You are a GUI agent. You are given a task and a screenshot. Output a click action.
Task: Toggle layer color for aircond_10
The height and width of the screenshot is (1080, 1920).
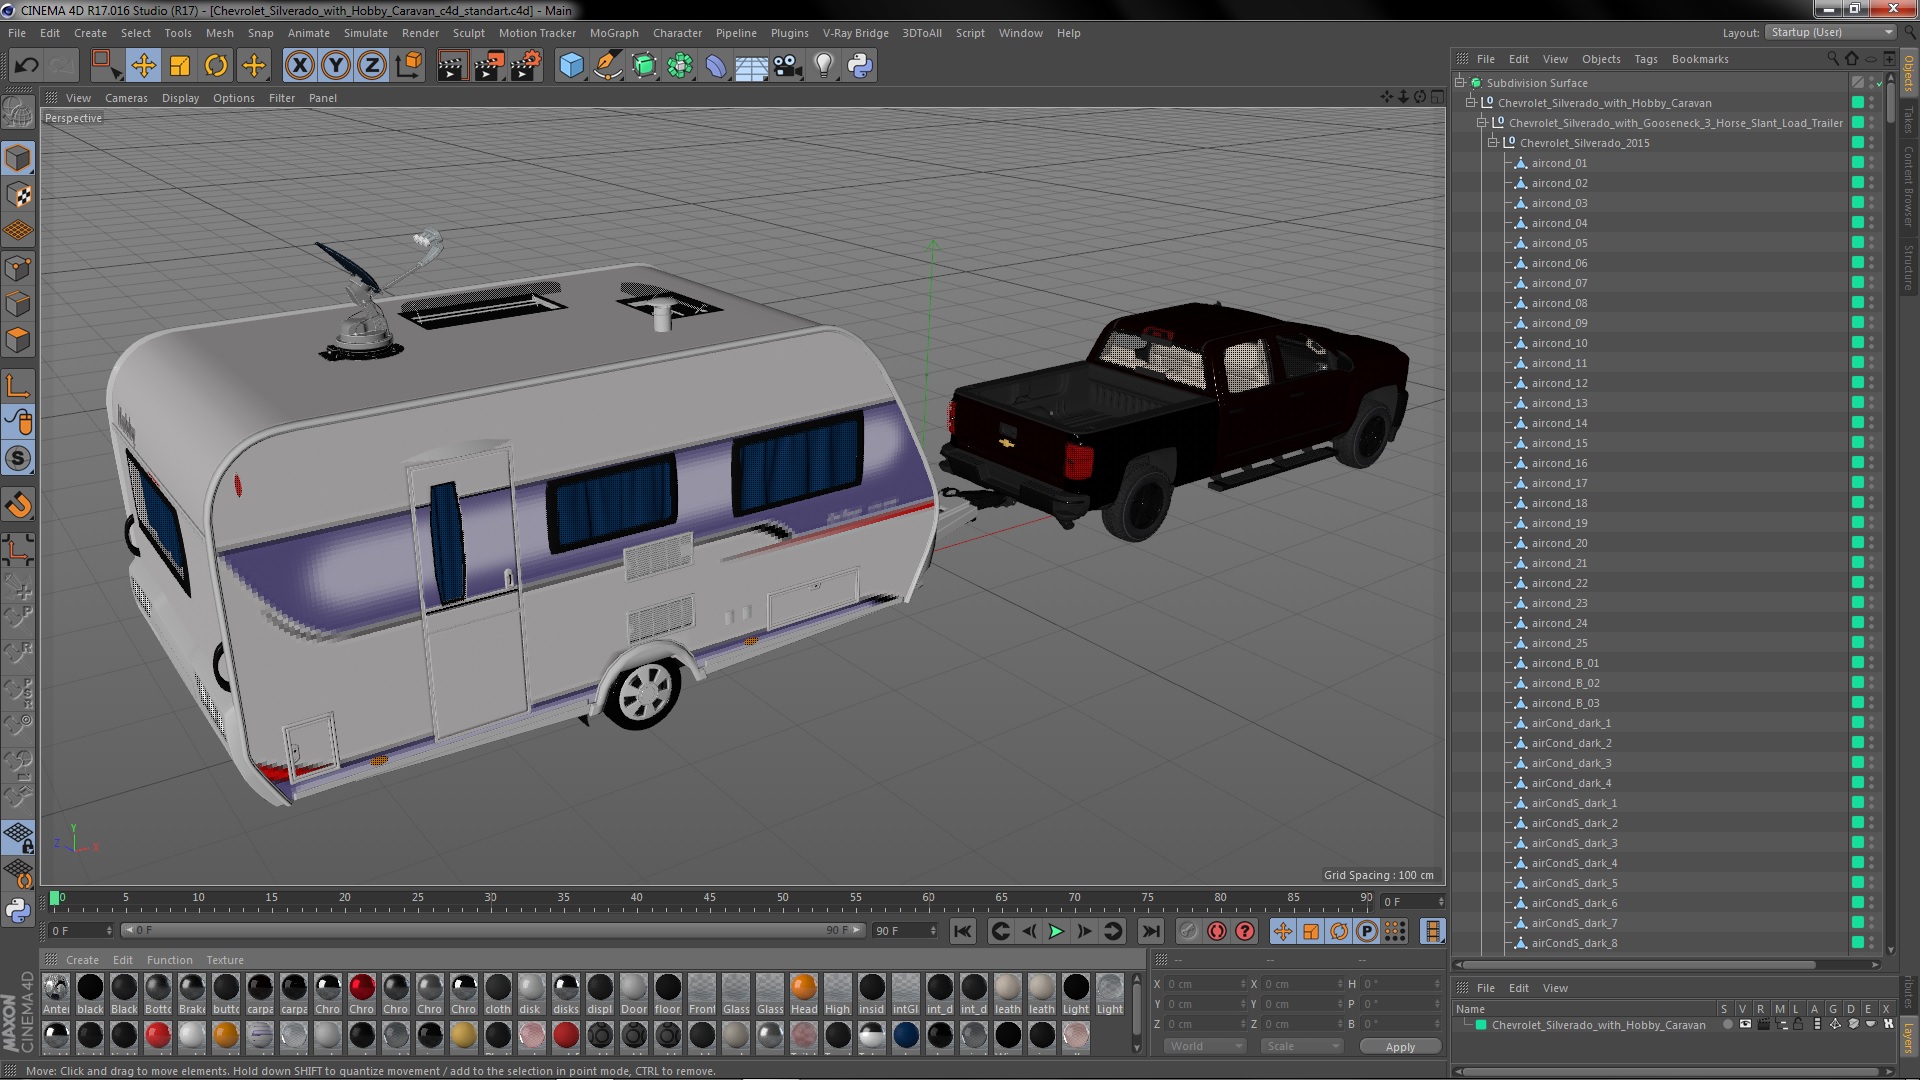[1857, 343]
